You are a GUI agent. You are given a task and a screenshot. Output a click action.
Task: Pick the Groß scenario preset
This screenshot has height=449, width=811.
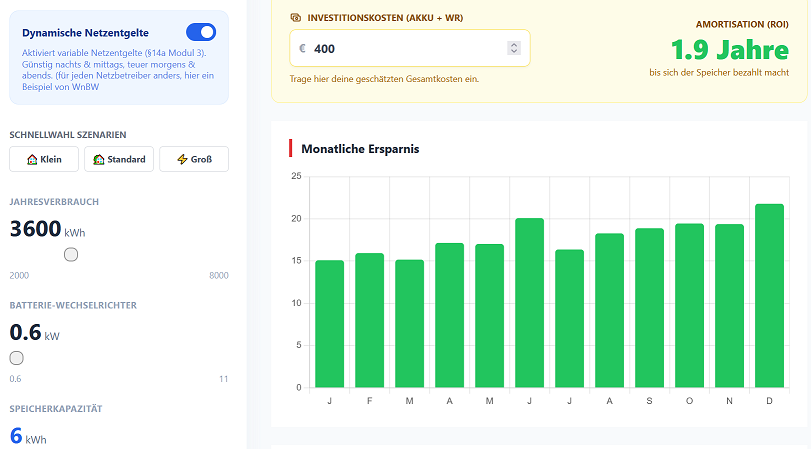click(194, 159)
